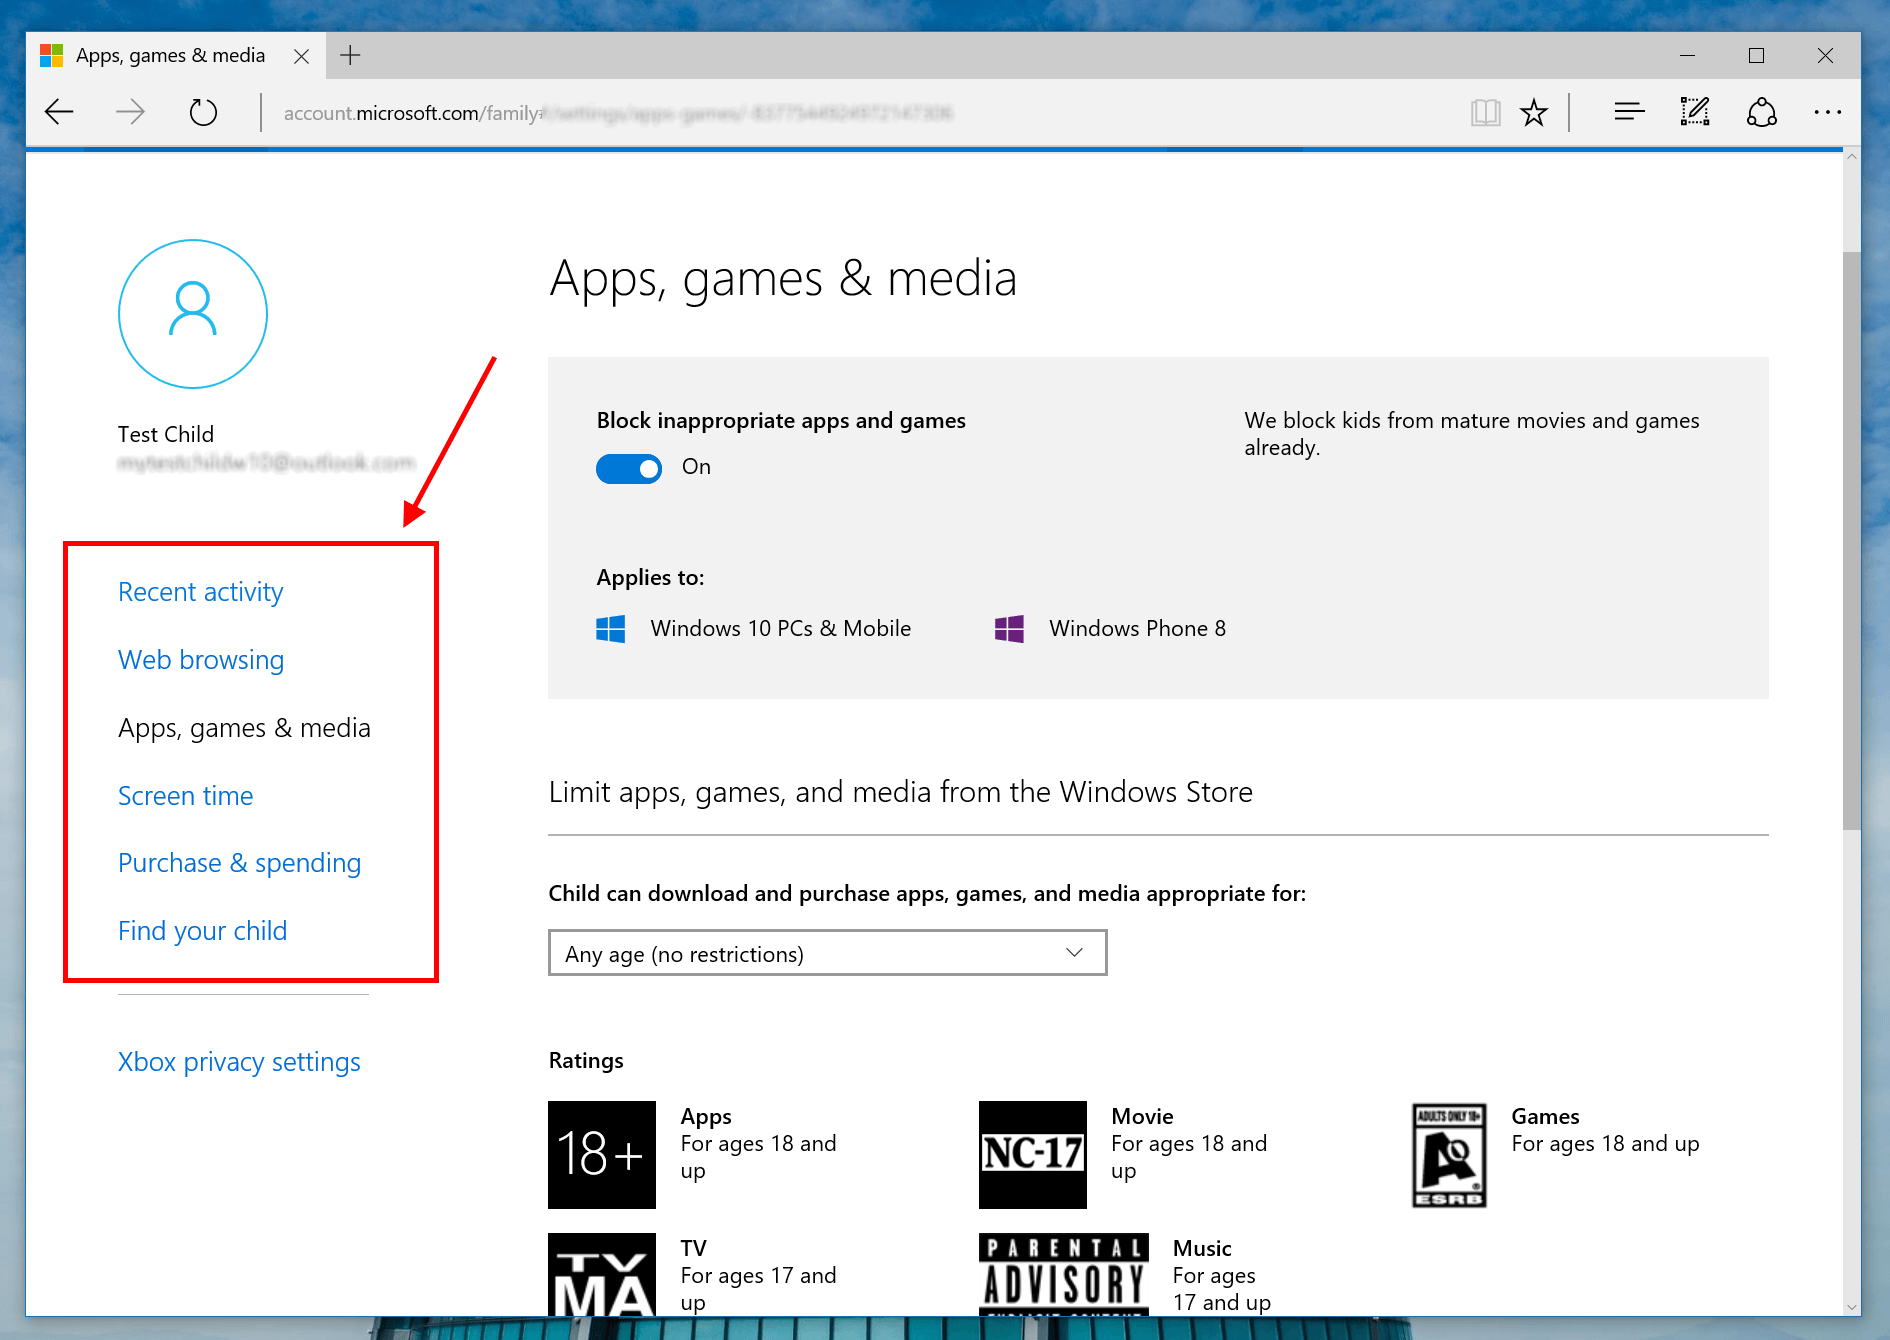Minimize the Edge browser window
This screenshot has height=1340, width=1890.
1688,56
